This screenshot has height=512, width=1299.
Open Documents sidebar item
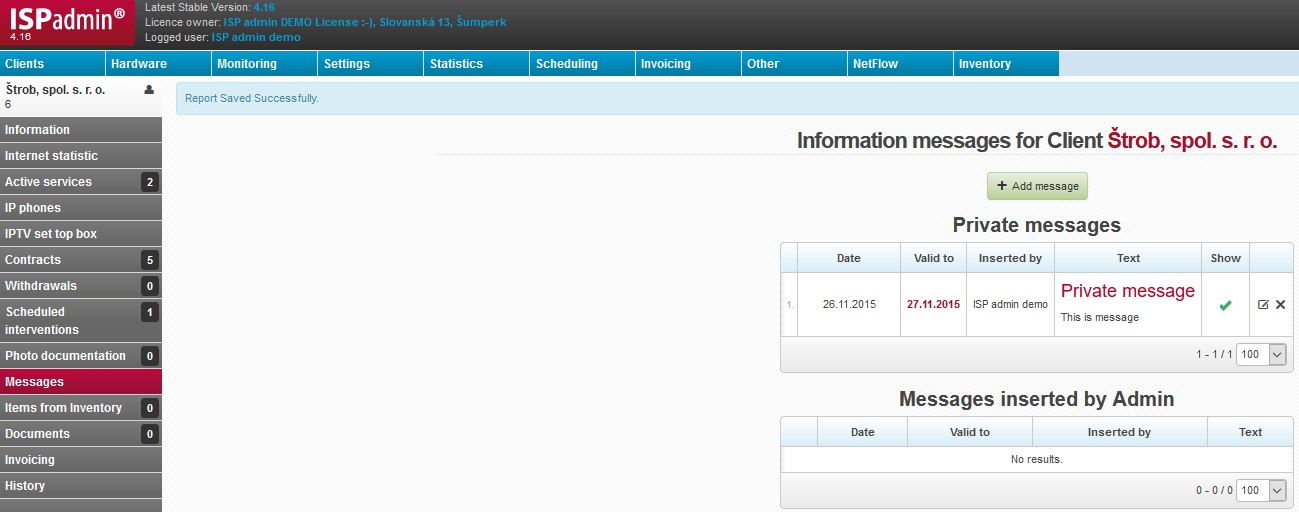[x=81, y=434]
